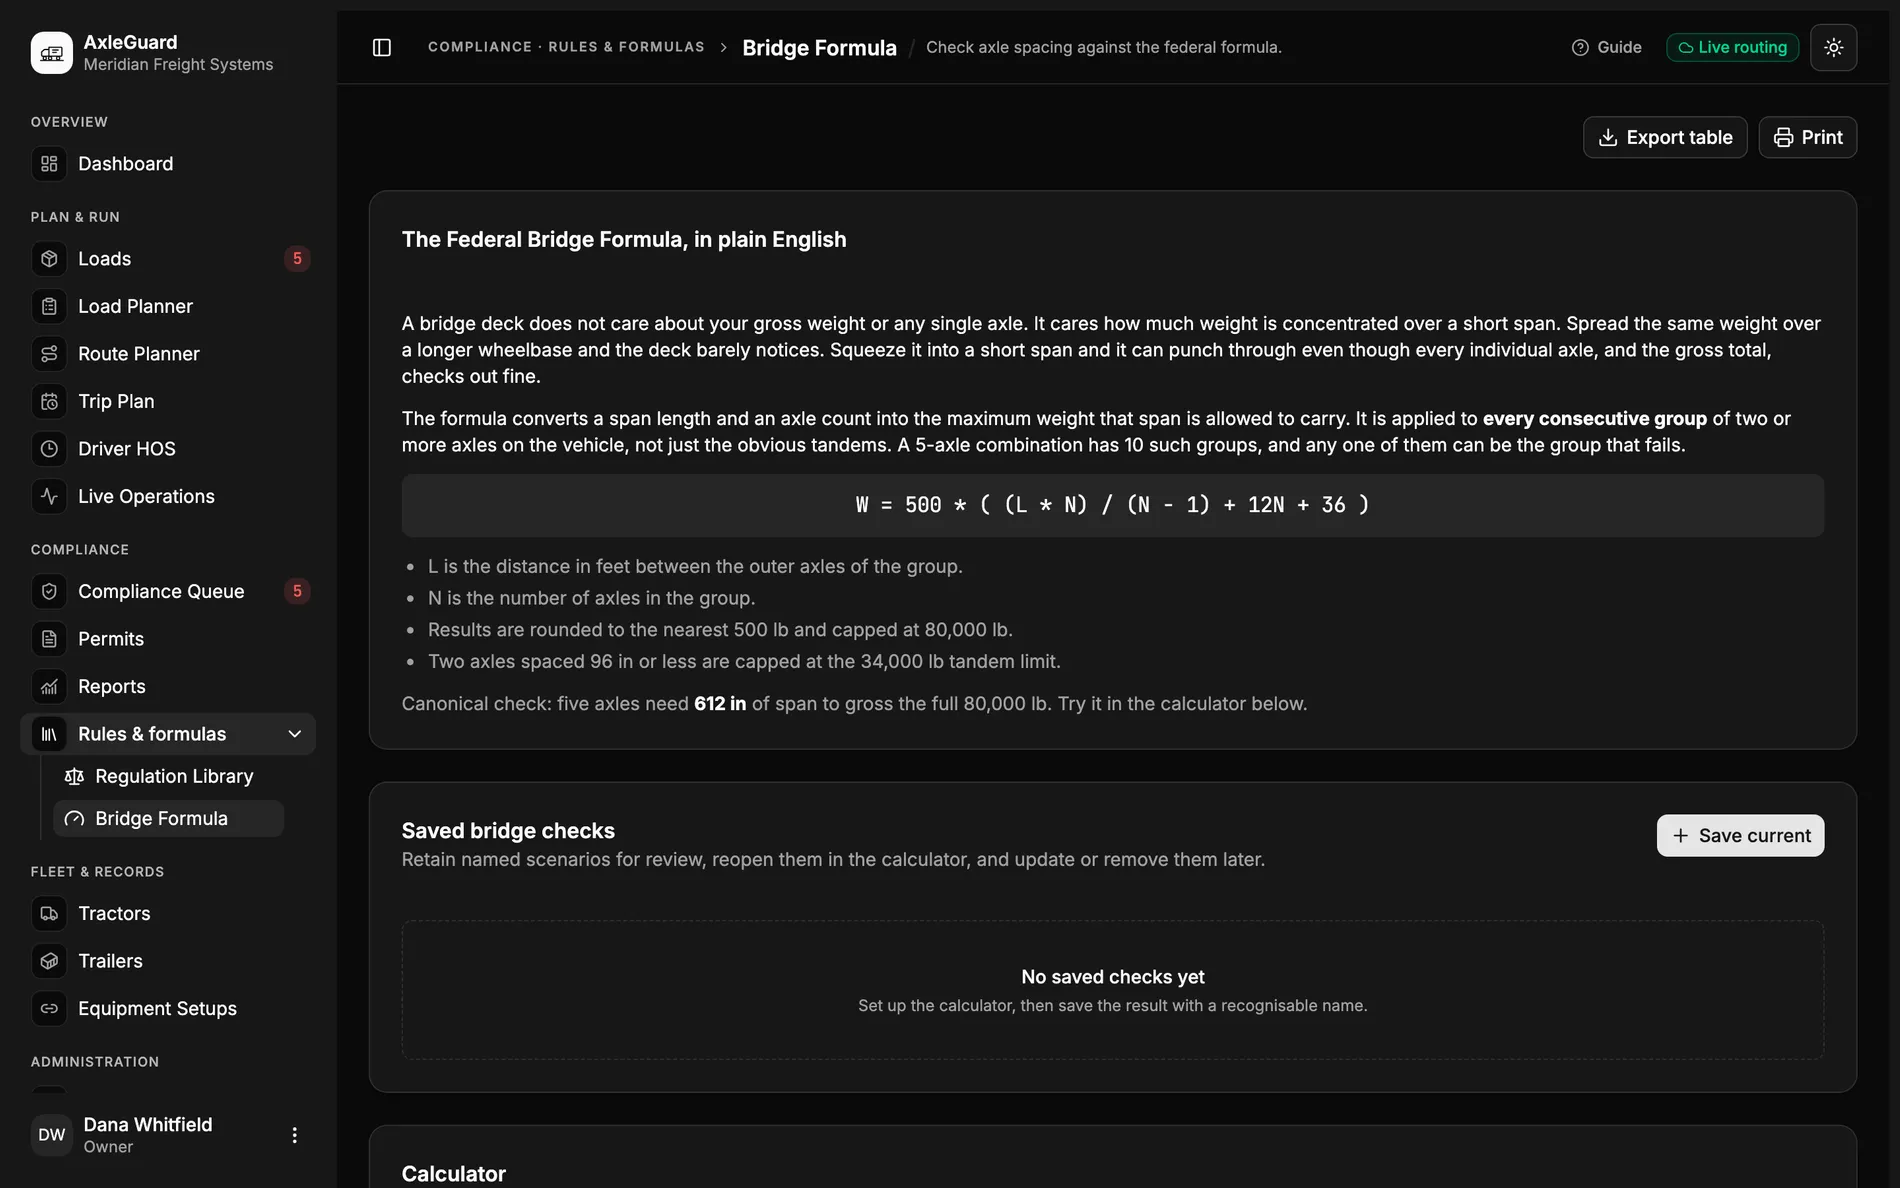Click the Regulation Library scales icon

tap(74, 776)
